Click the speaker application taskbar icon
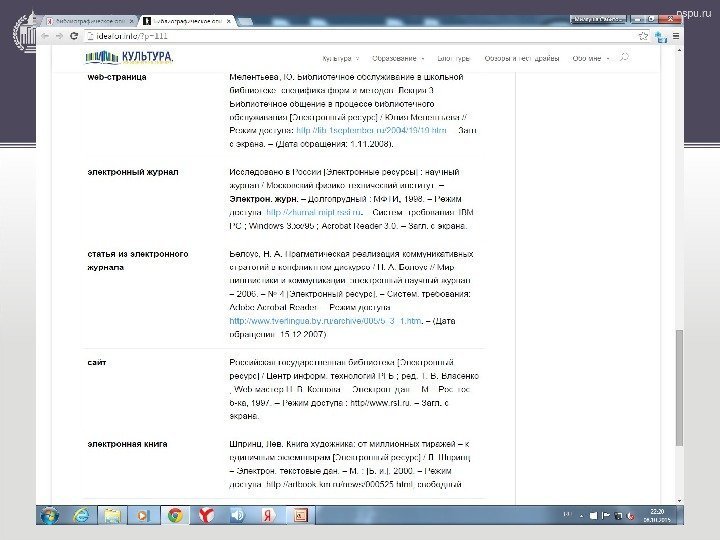 click(x=237, y=516)
